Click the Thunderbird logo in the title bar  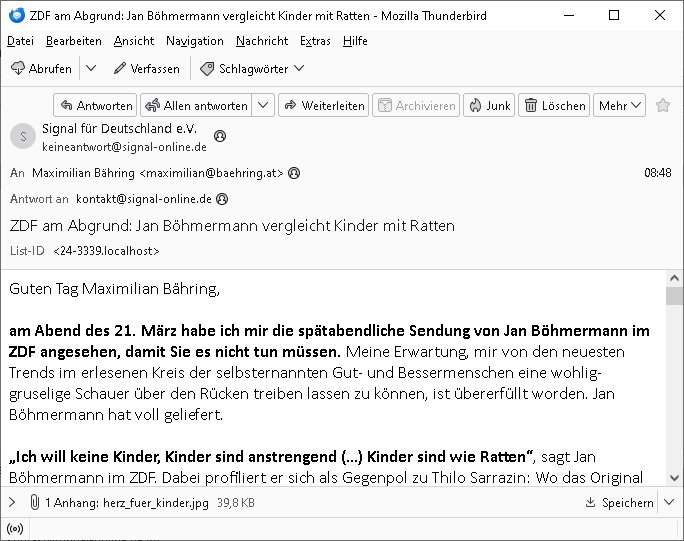[x=17, y=15]
